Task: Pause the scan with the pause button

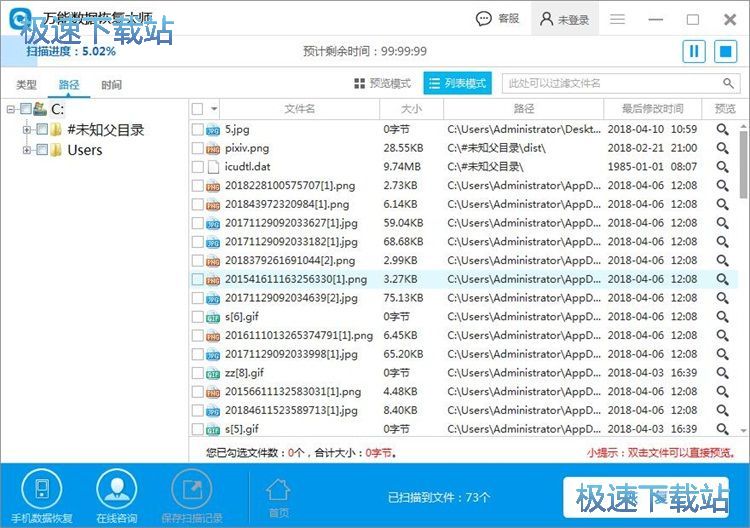Action: 694,51
